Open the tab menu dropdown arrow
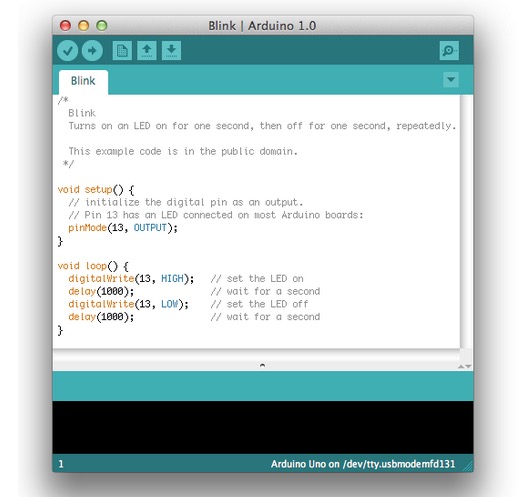522x497 pixels. 451,80
